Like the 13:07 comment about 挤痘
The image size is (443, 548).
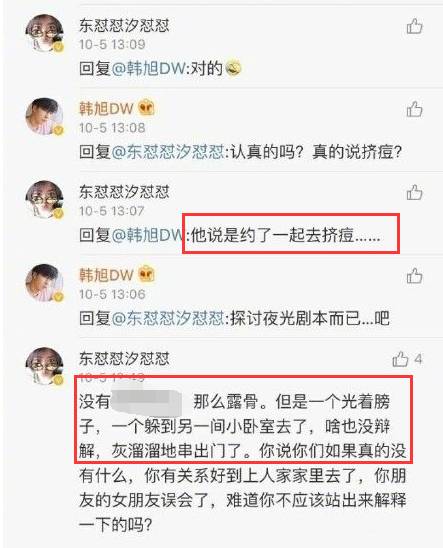pos(415,192)
